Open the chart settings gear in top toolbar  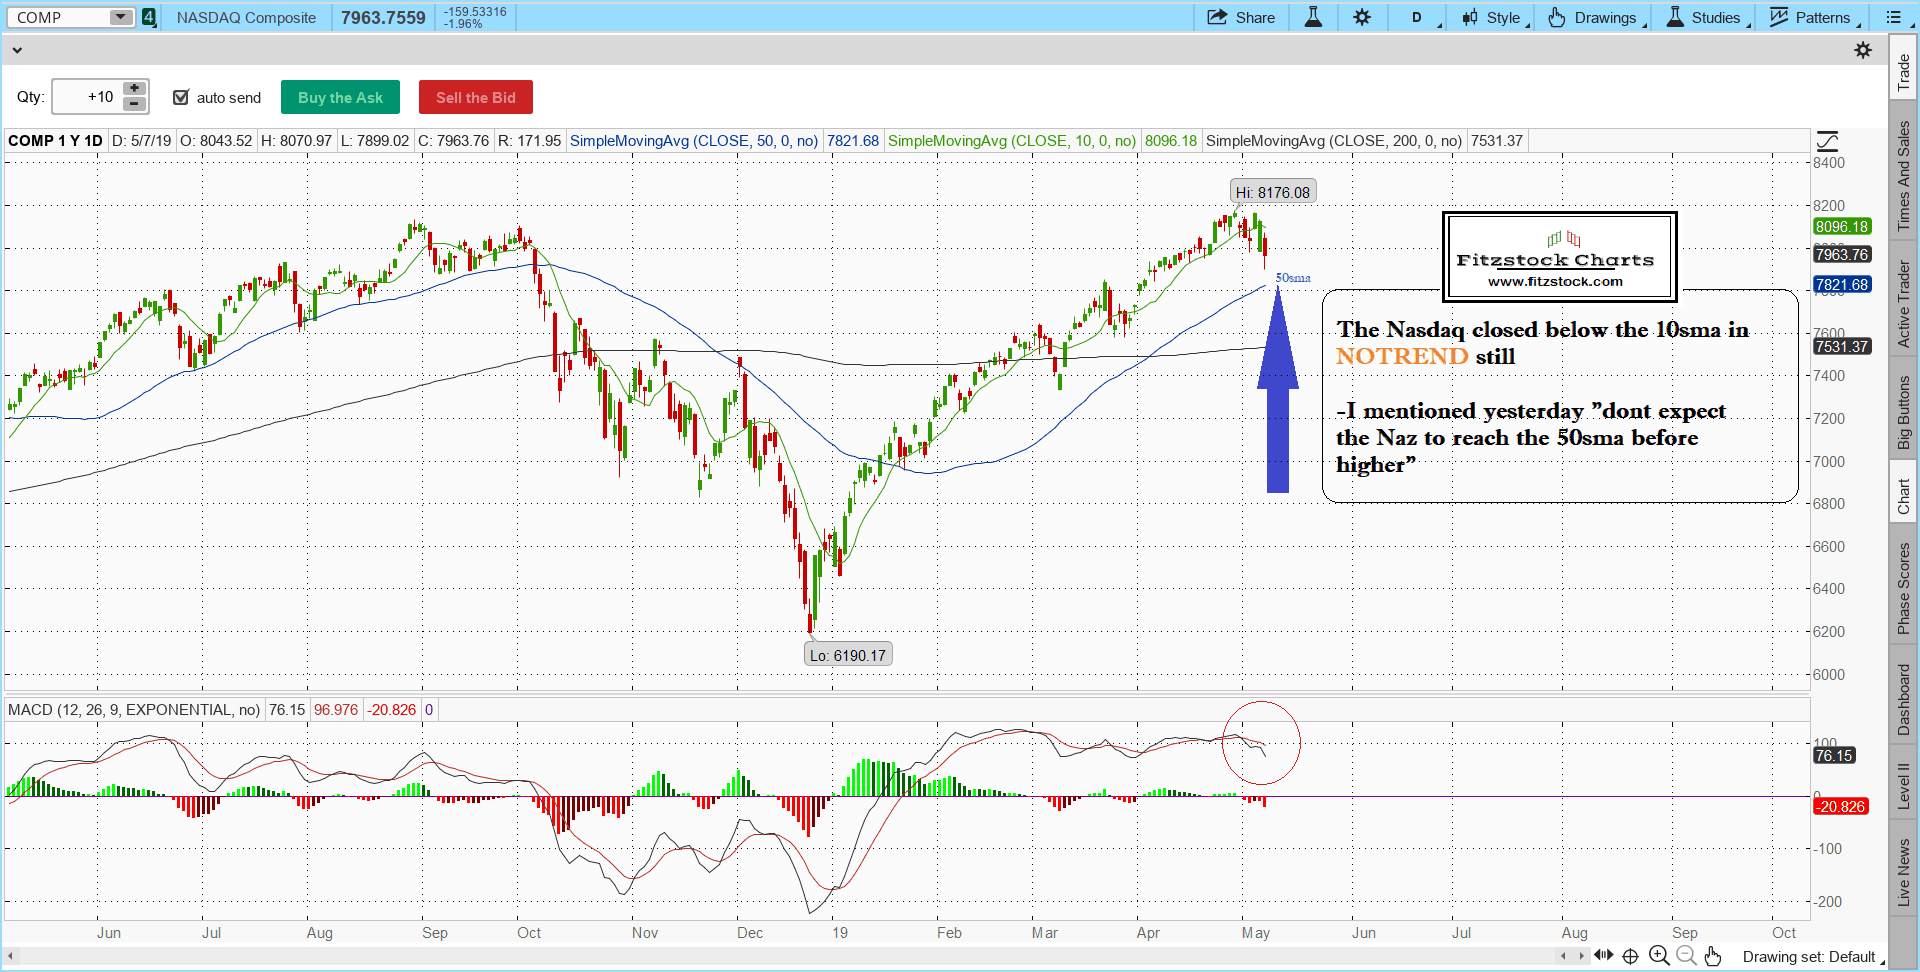click(x=1362, y=17)
